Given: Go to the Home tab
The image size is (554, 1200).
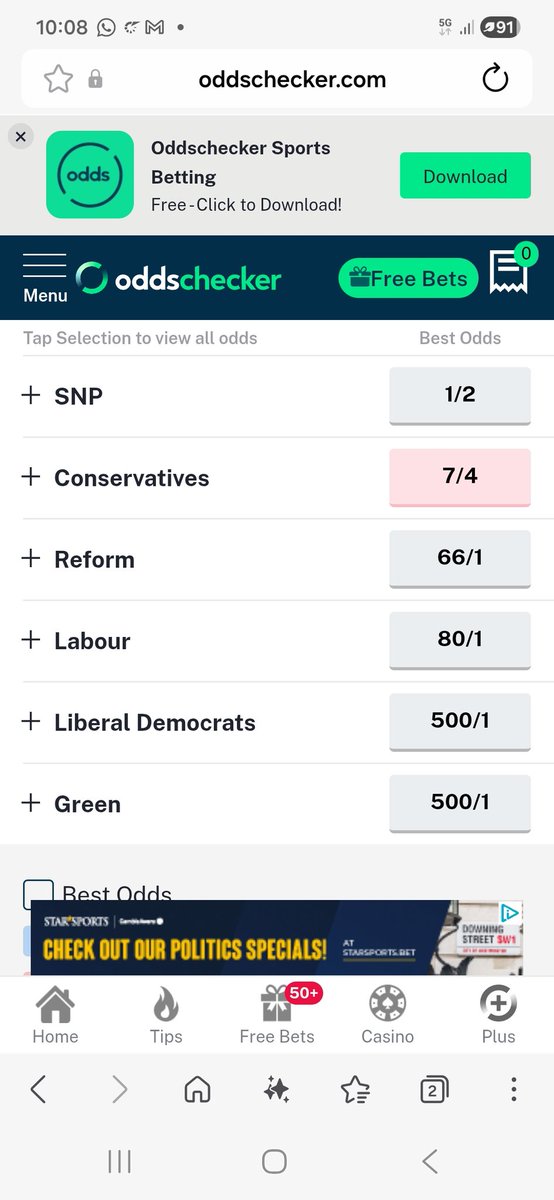Looking at the screenshot, I should coord(55,1016).
